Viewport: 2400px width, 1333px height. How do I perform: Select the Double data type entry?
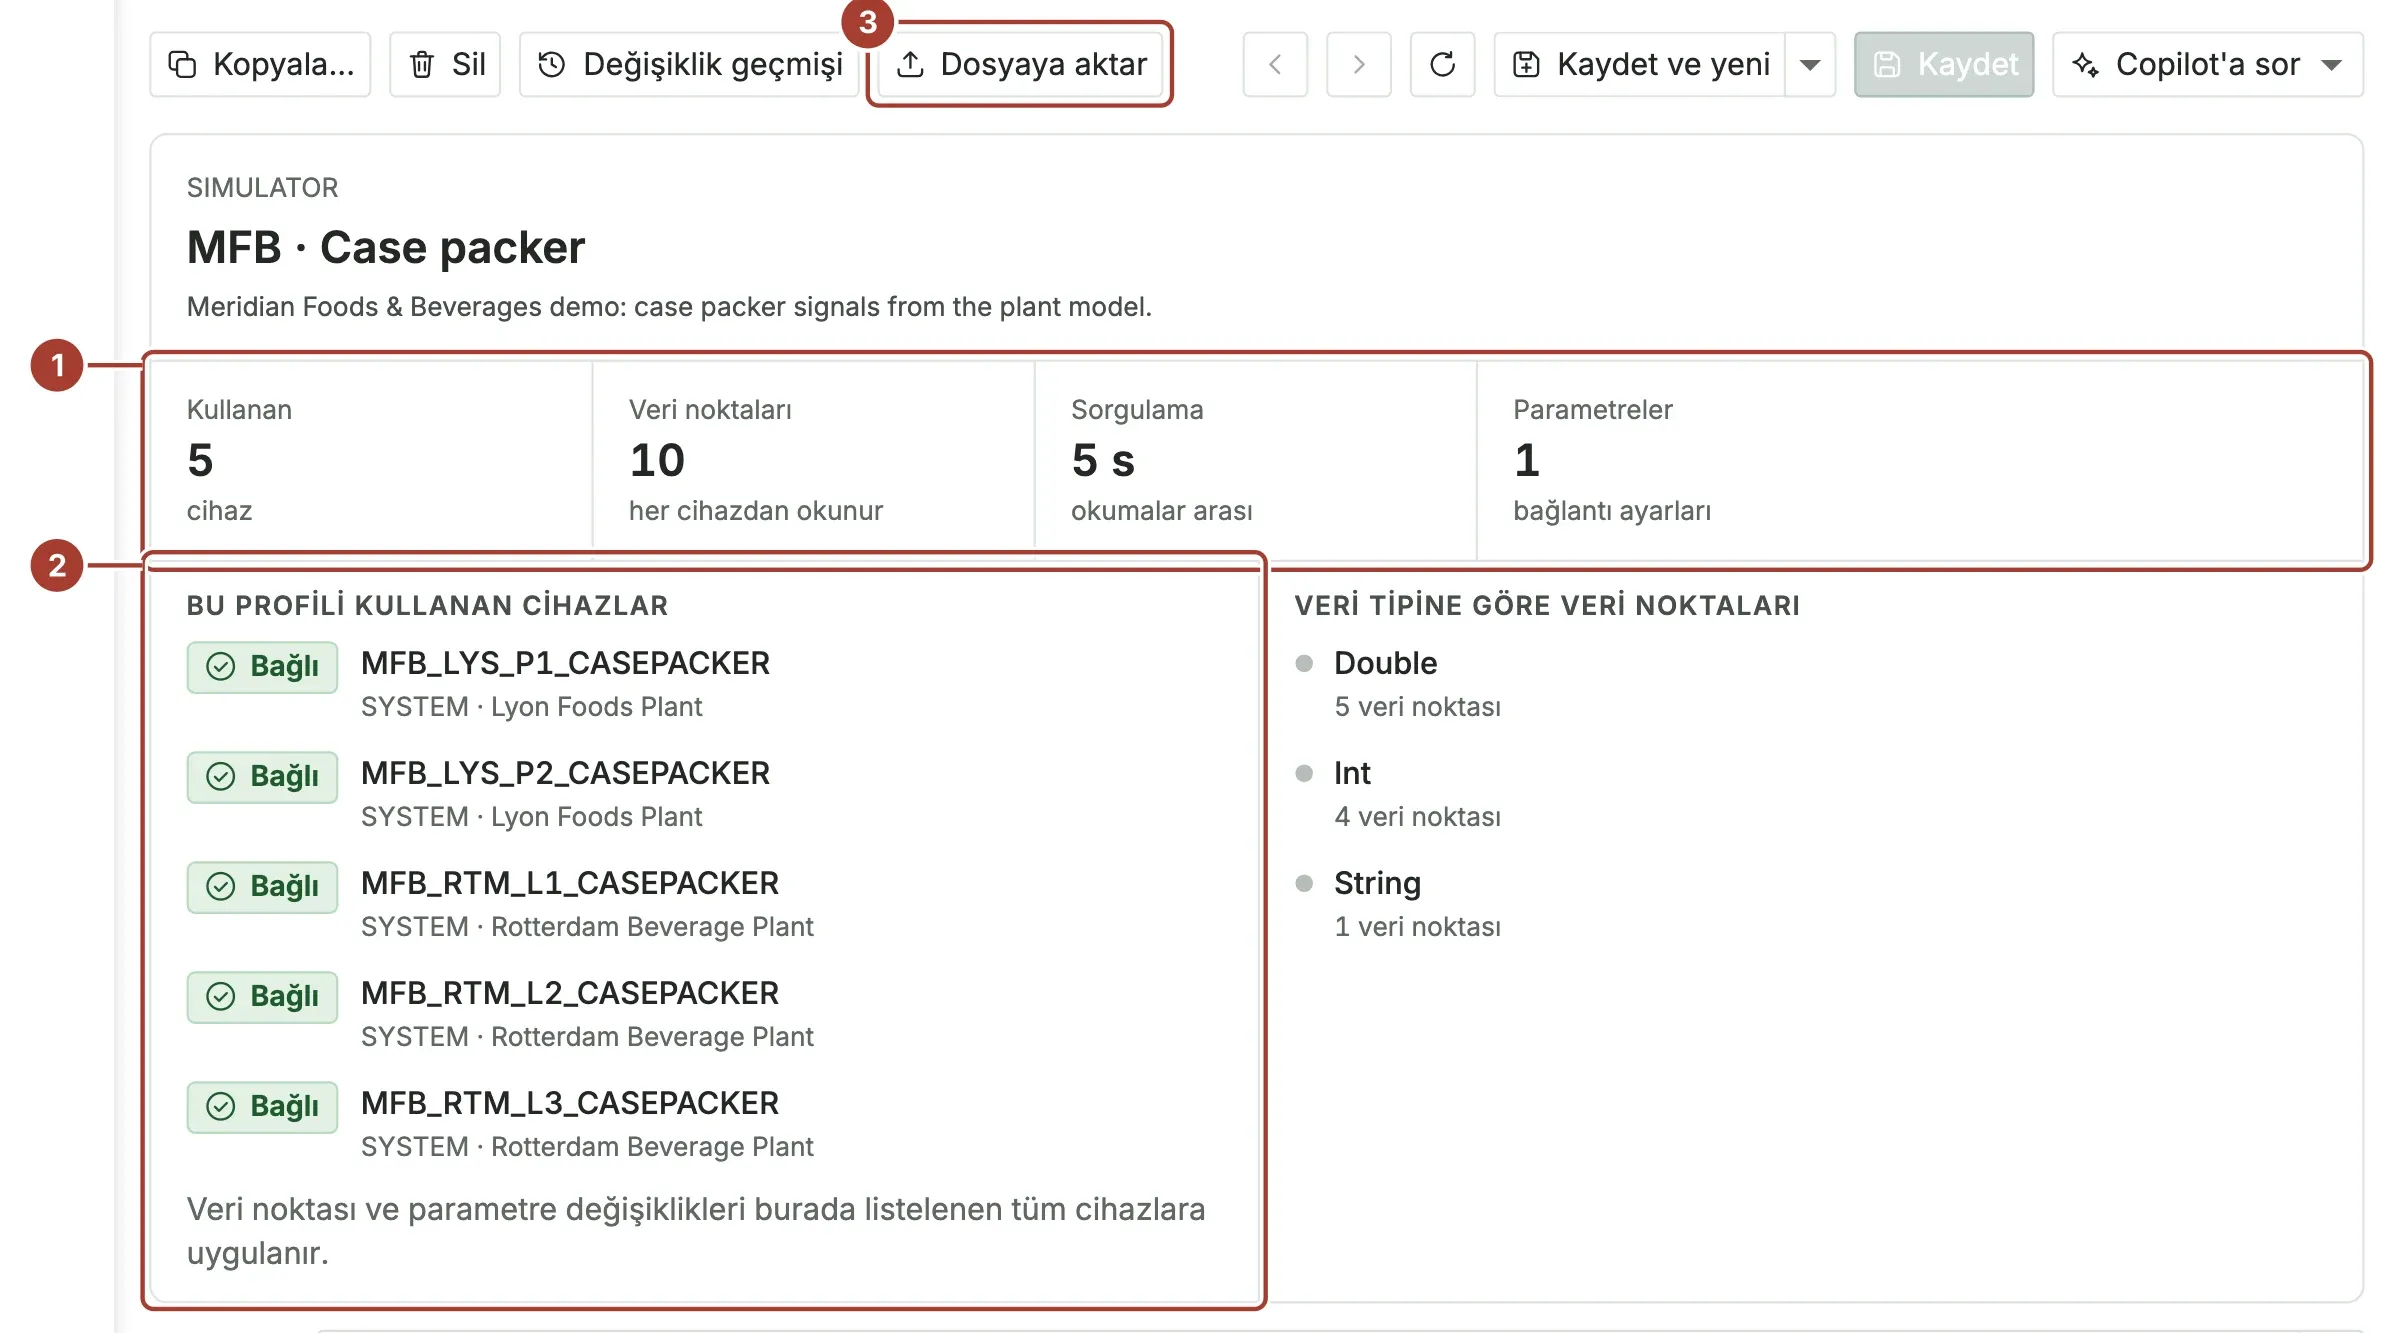(x=1385, y=663)
